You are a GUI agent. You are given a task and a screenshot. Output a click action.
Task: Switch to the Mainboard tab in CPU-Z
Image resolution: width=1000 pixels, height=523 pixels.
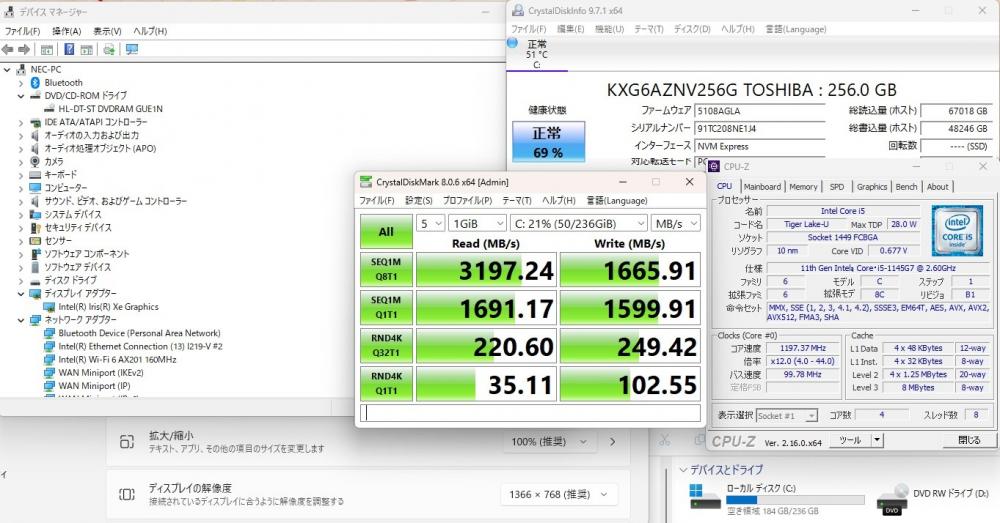pos(761,187)
